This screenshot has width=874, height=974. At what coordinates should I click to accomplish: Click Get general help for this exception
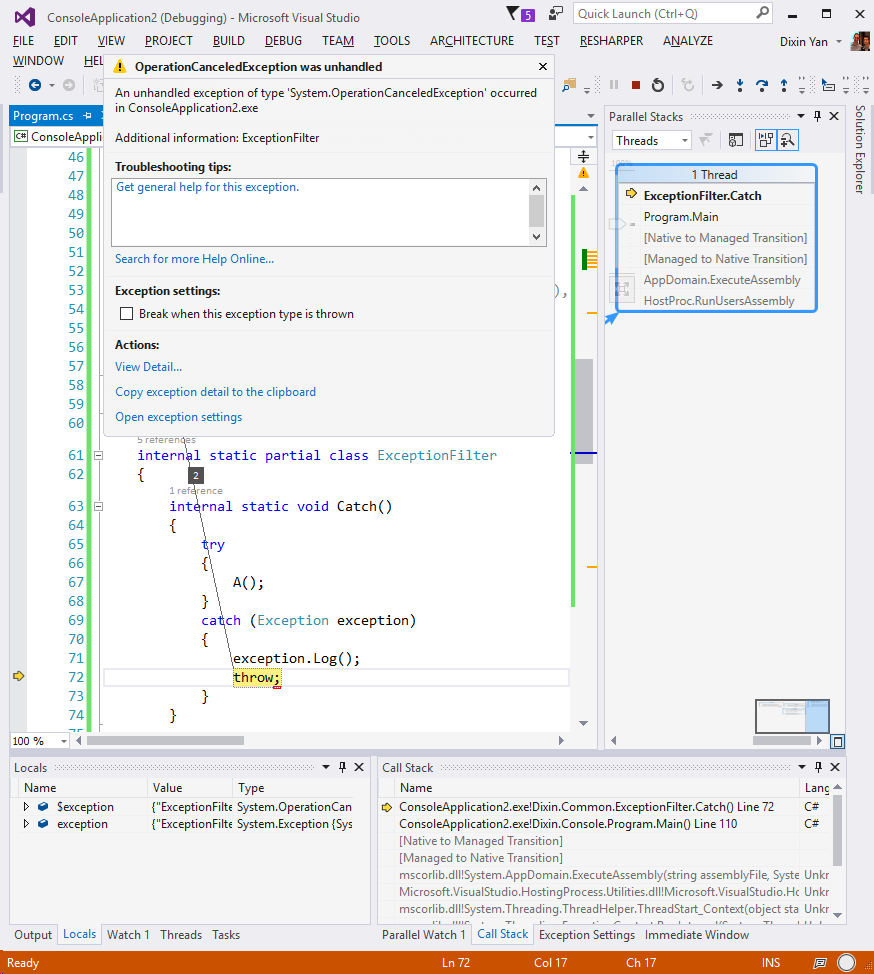[207, 187]
